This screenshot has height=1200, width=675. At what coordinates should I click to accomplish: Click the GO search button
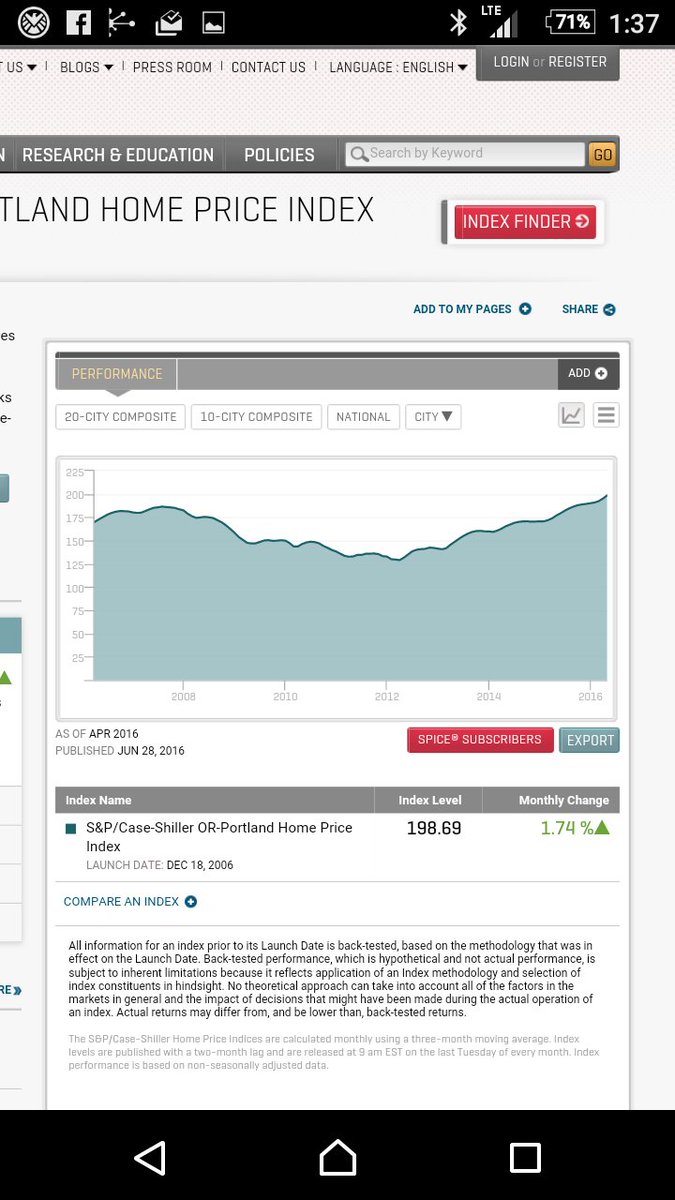click(x=602, y=155)
